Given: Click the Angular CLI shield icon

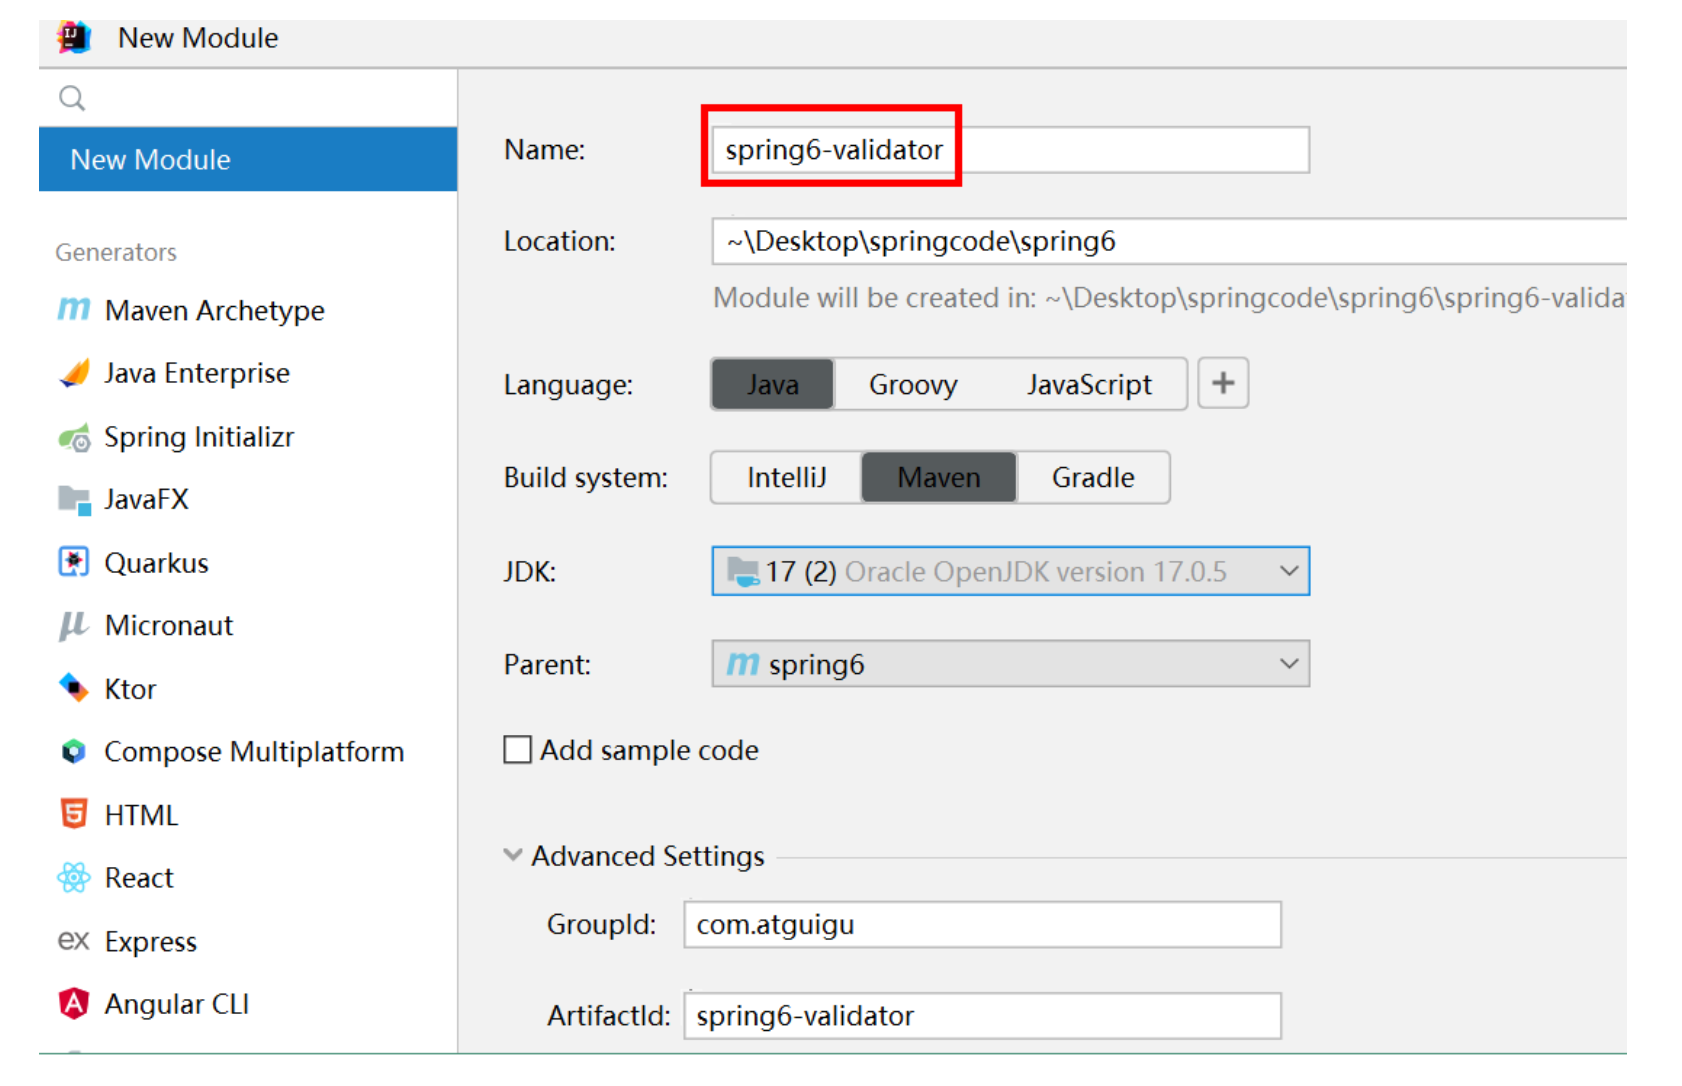Looking at the screenshot, I should click(x=74, y=1003).
